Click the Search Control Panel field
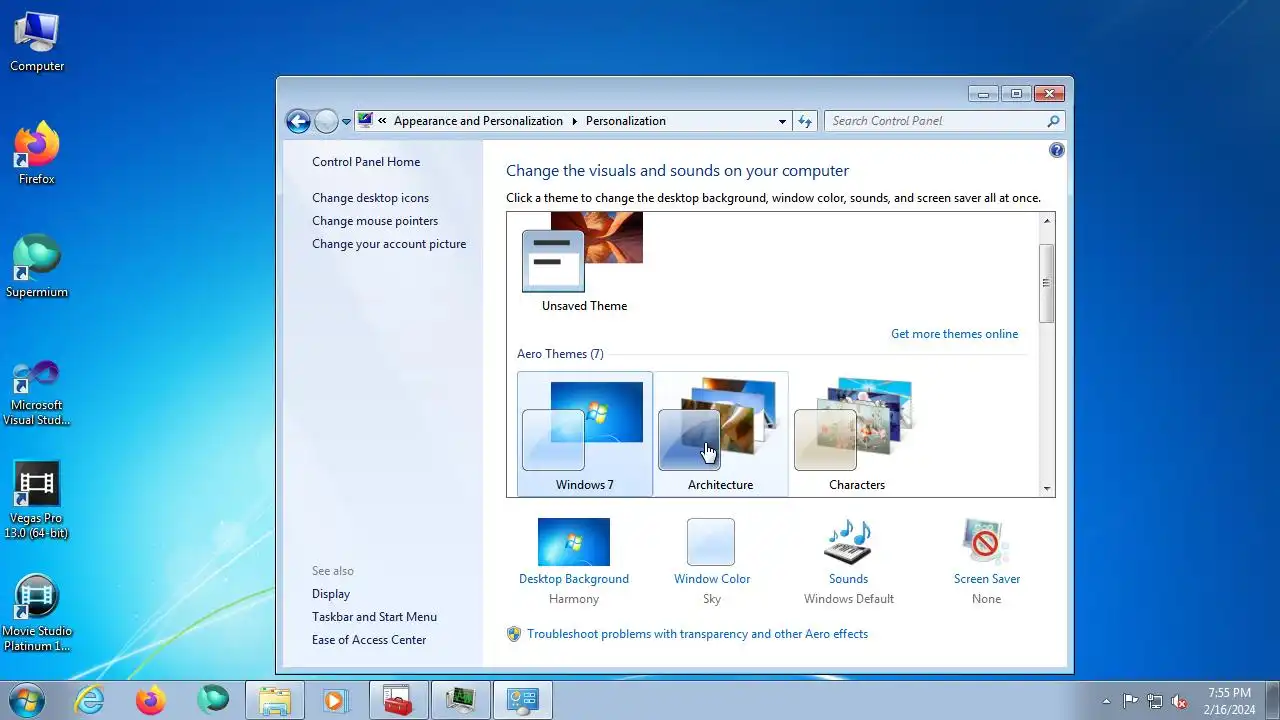 (x=944, y=121)
